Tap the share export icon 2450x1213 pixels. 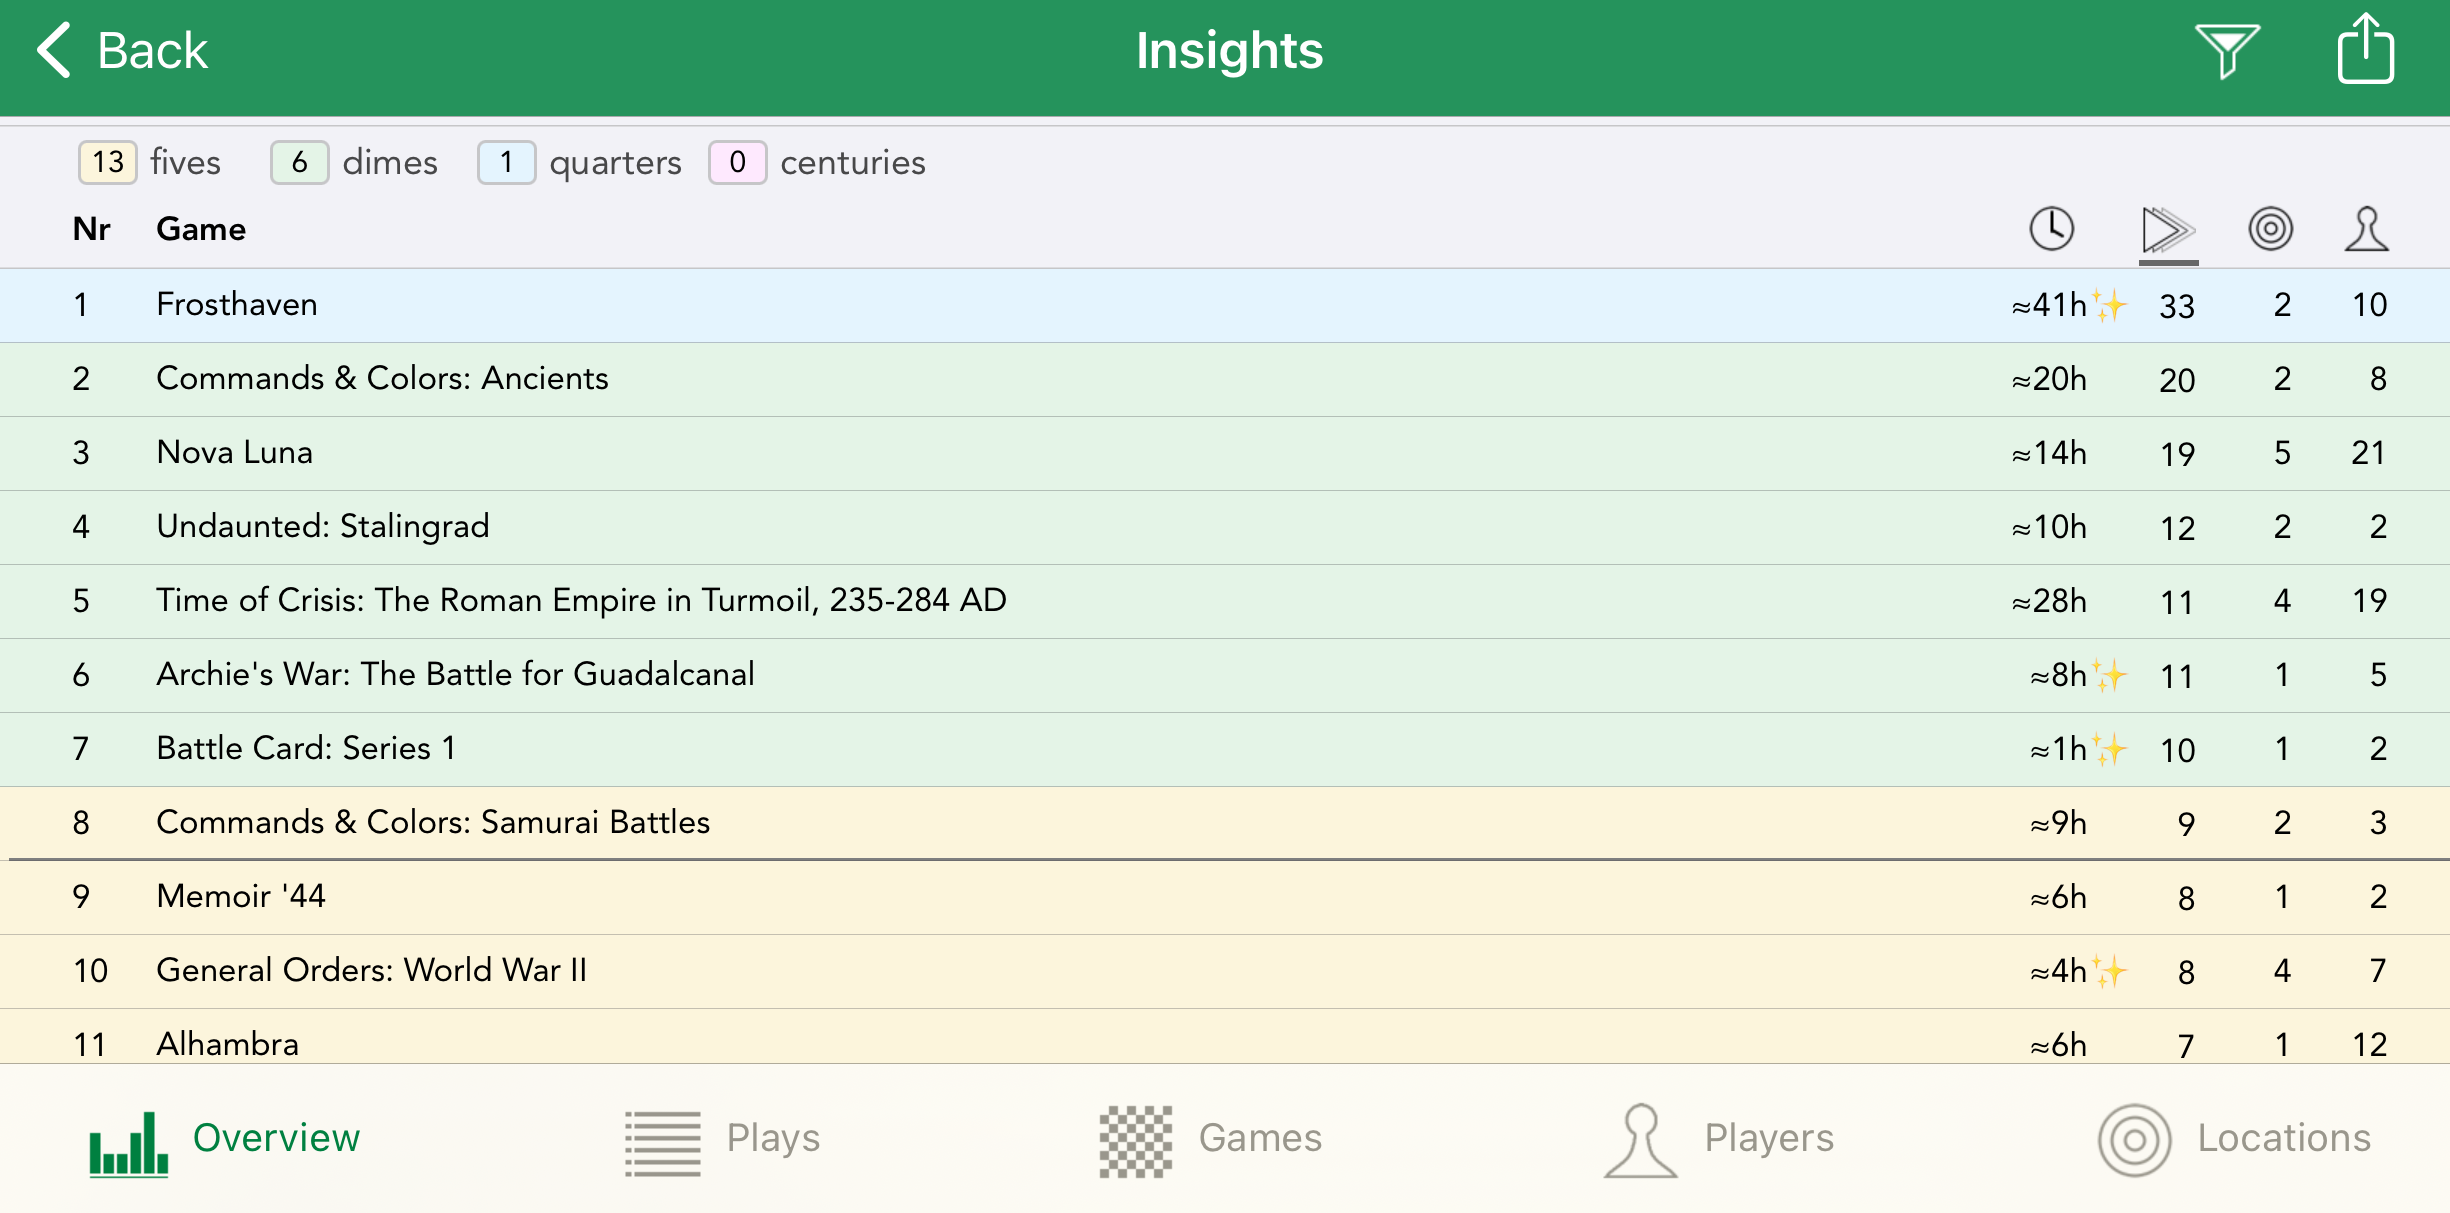(x=2365, y=50)
